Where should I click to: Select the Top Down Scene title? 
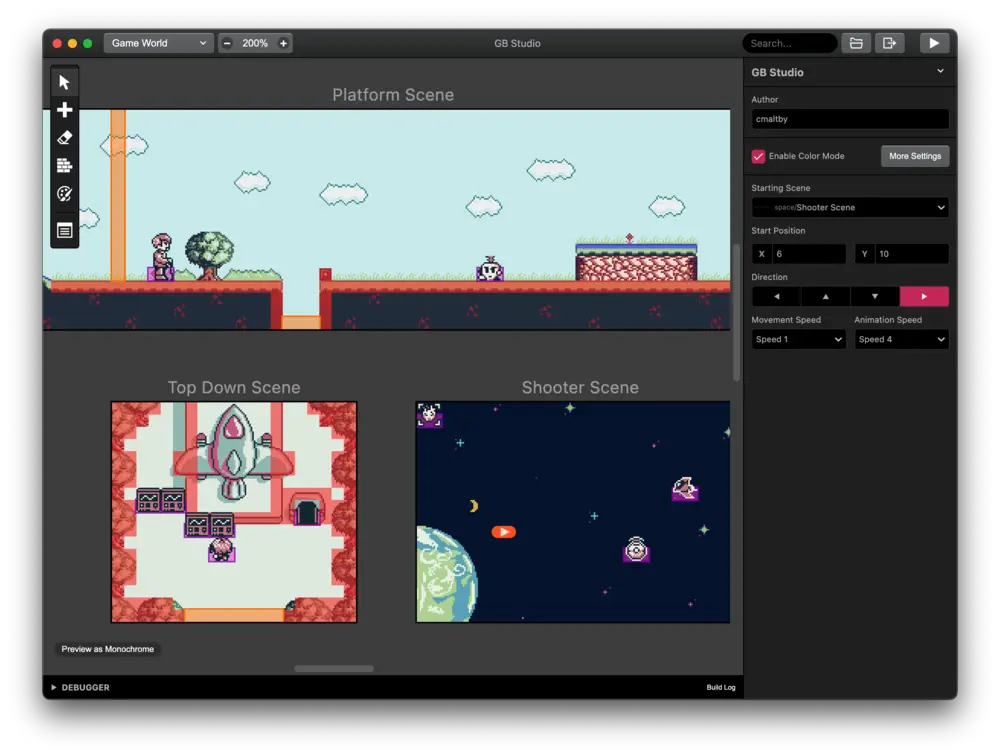coord(234,387)
